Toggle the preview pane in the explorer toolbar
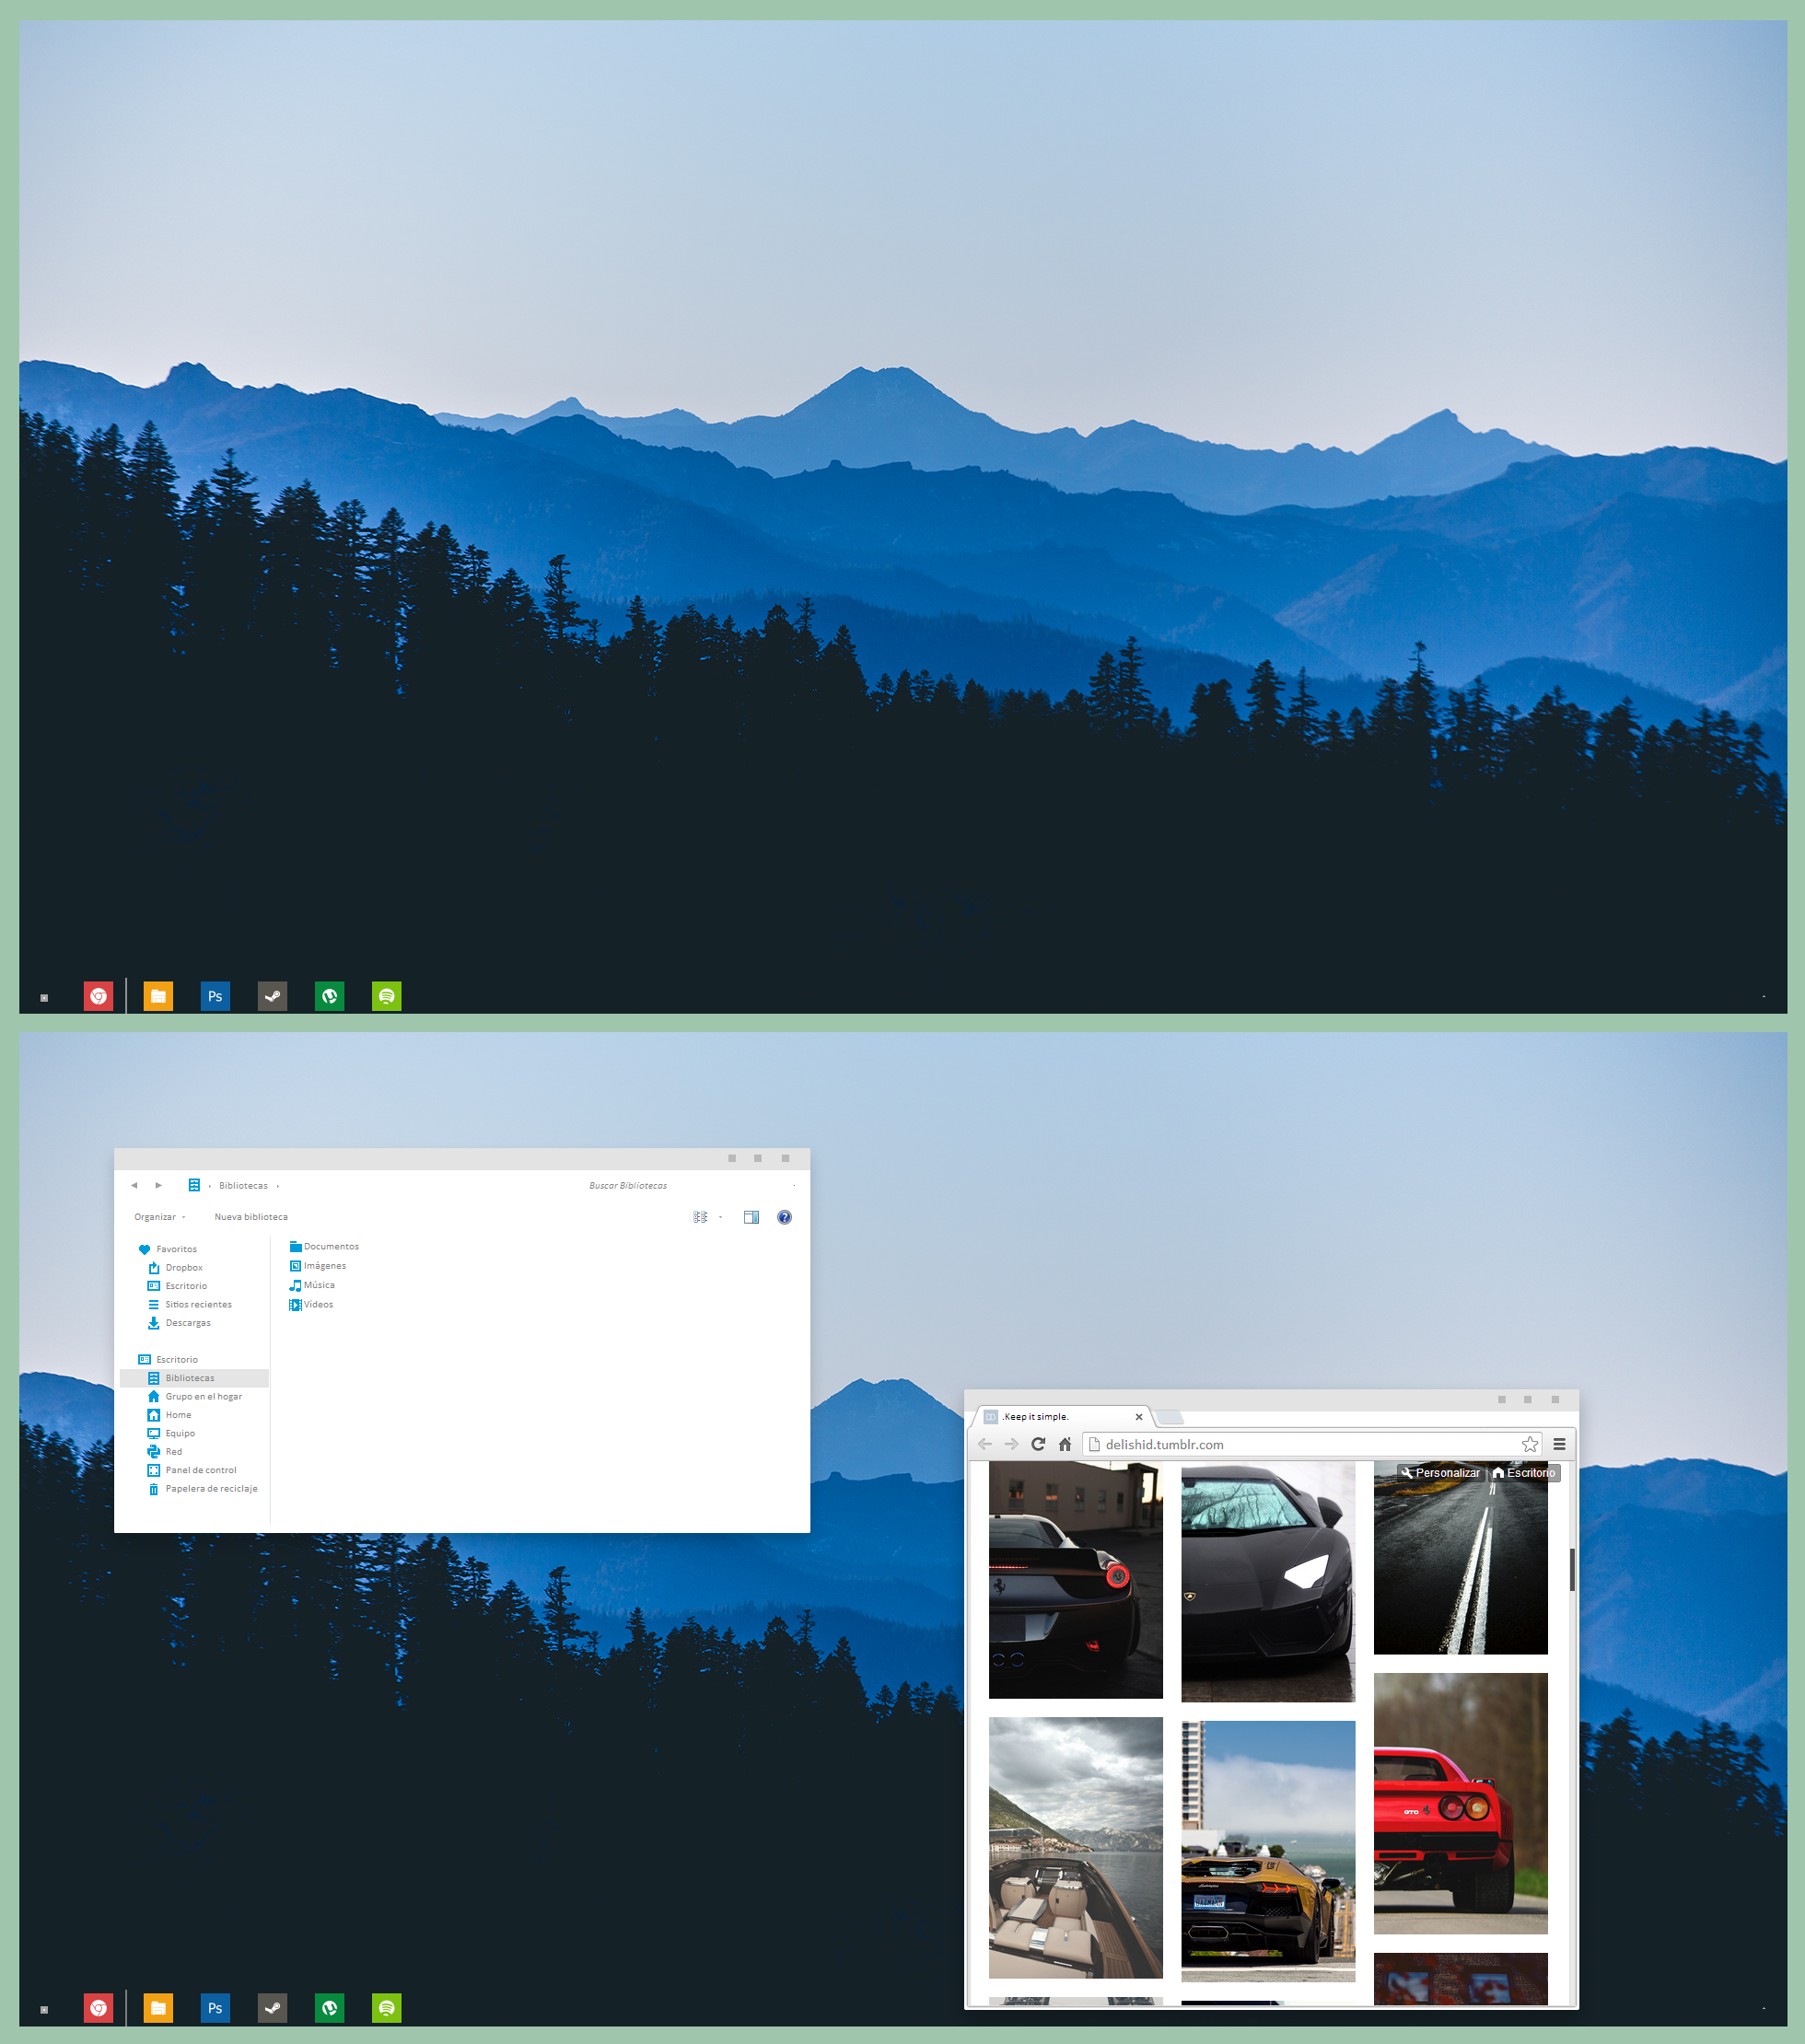This screenshot has height=2044, width=1805. click(751, 1217)
